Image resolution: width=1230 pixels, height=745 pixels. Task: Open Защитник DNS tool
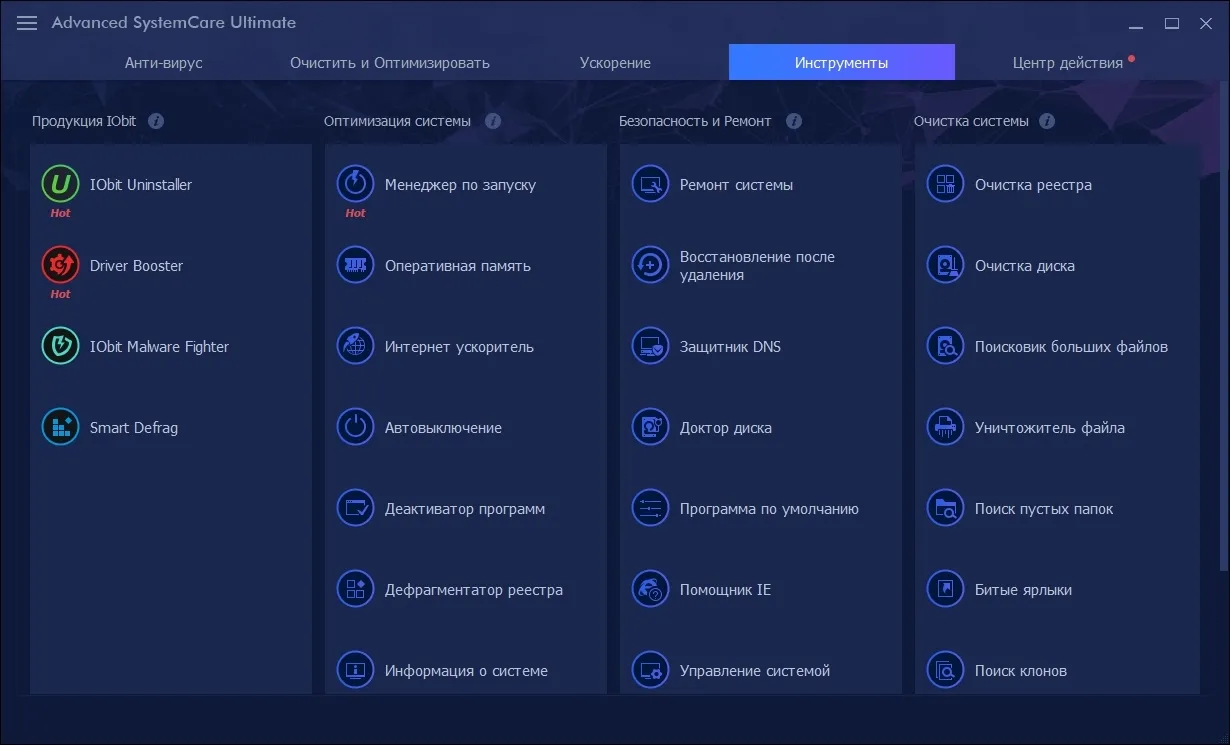[x=730, y=347]
